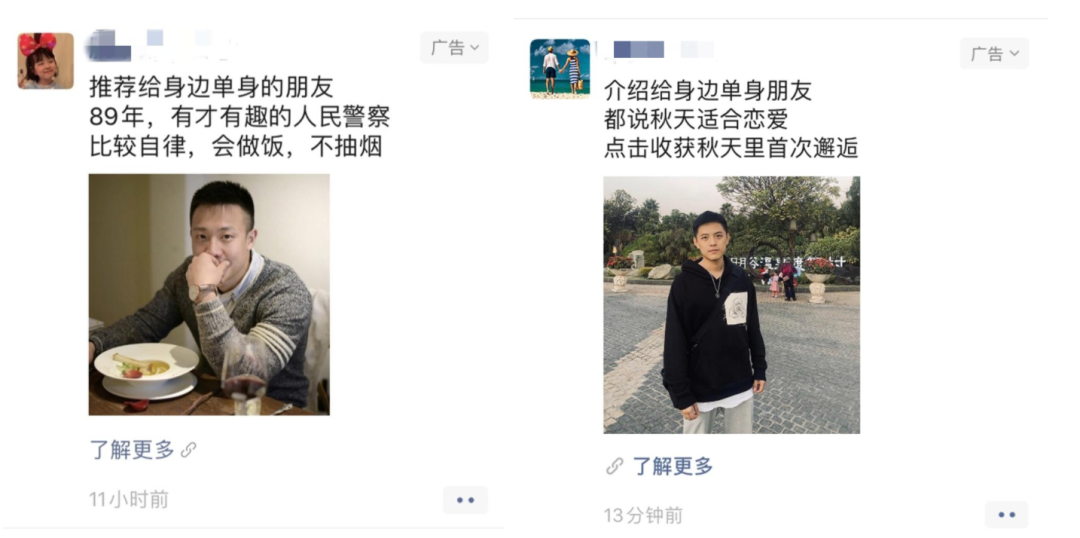Tap 了解更多 link under dinner photo

coord(132,451)
